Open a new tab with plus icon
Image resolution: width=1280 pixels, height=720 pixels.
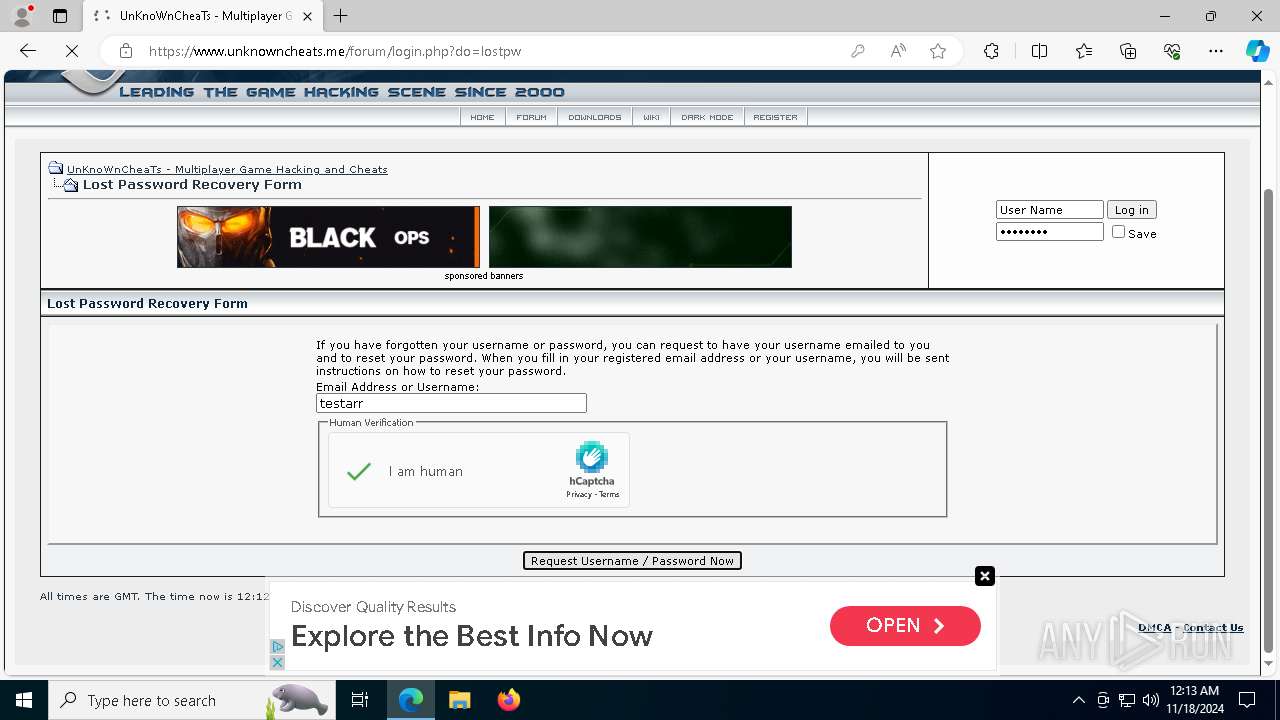pos(341,16)
